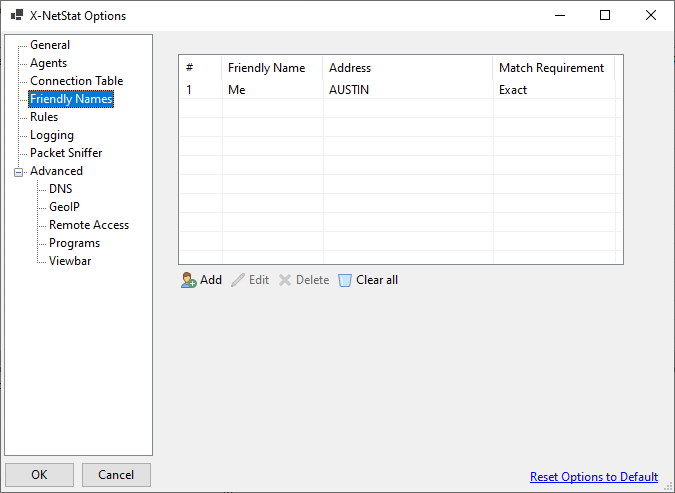Go to the Rules section
This screenshot has height=493, width=675.
click(44, 117)
